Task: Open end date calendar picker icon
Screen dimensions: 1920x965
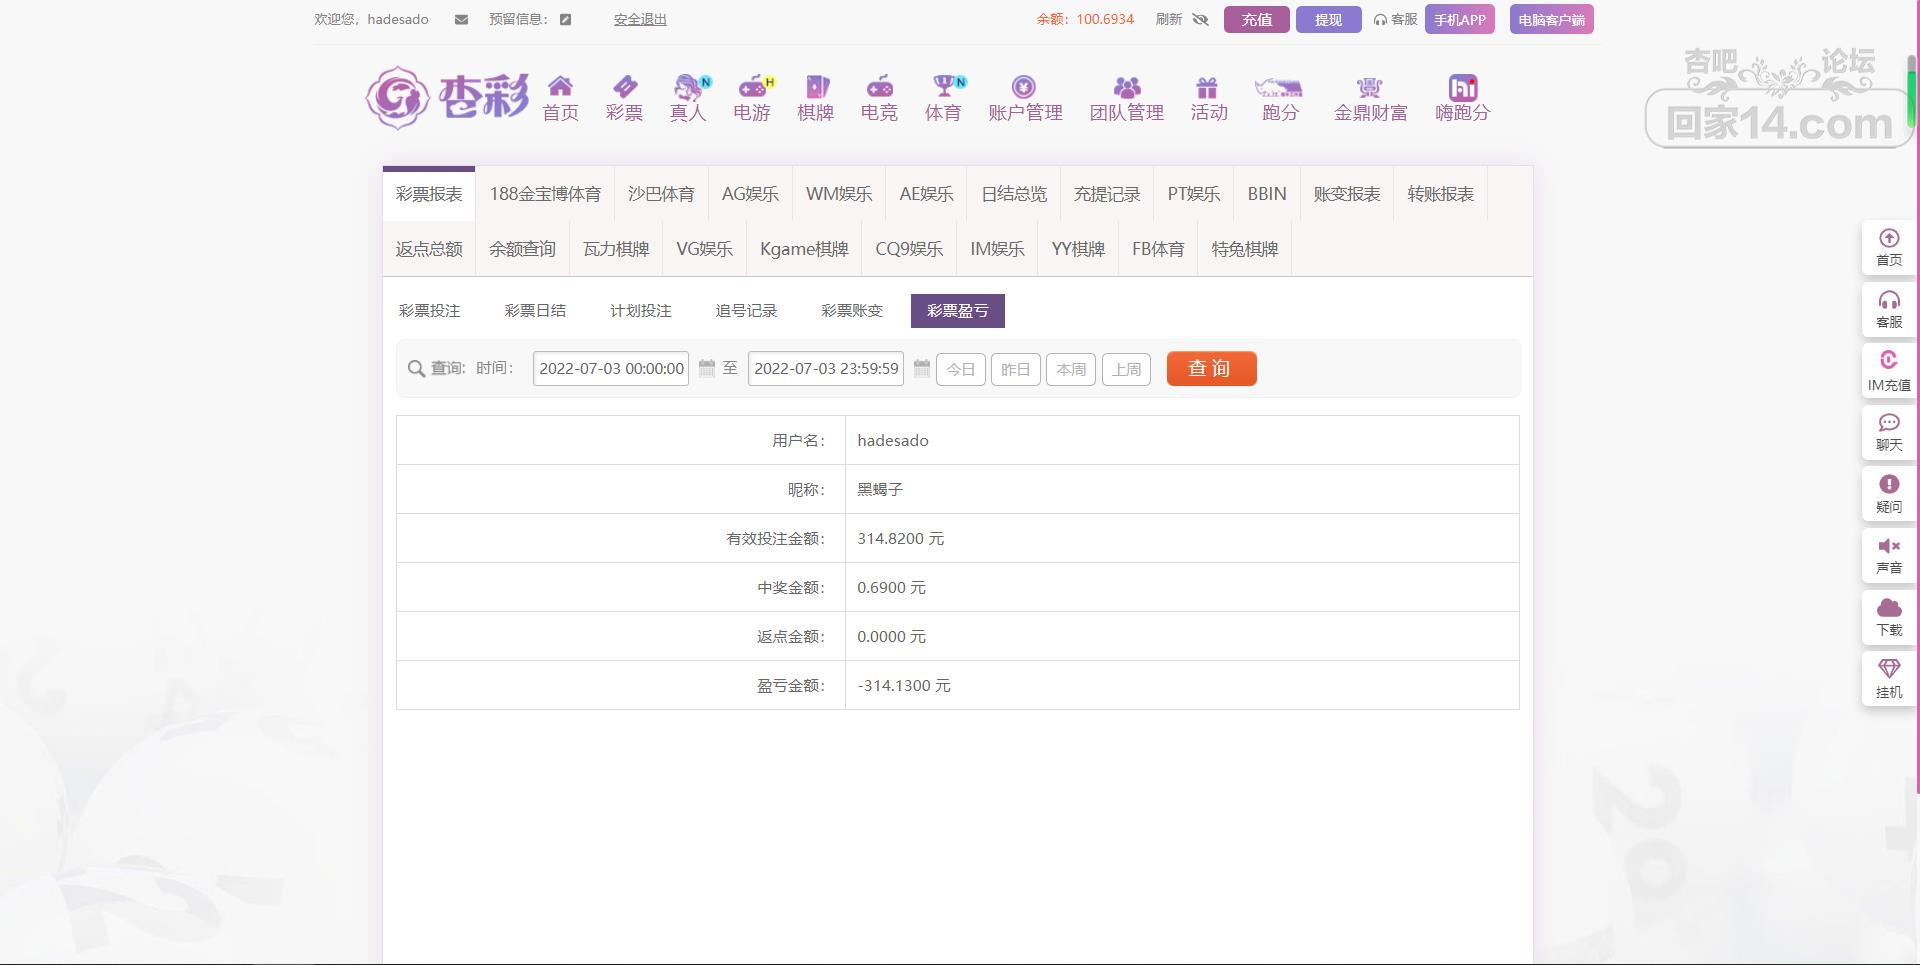Action: 922,369
